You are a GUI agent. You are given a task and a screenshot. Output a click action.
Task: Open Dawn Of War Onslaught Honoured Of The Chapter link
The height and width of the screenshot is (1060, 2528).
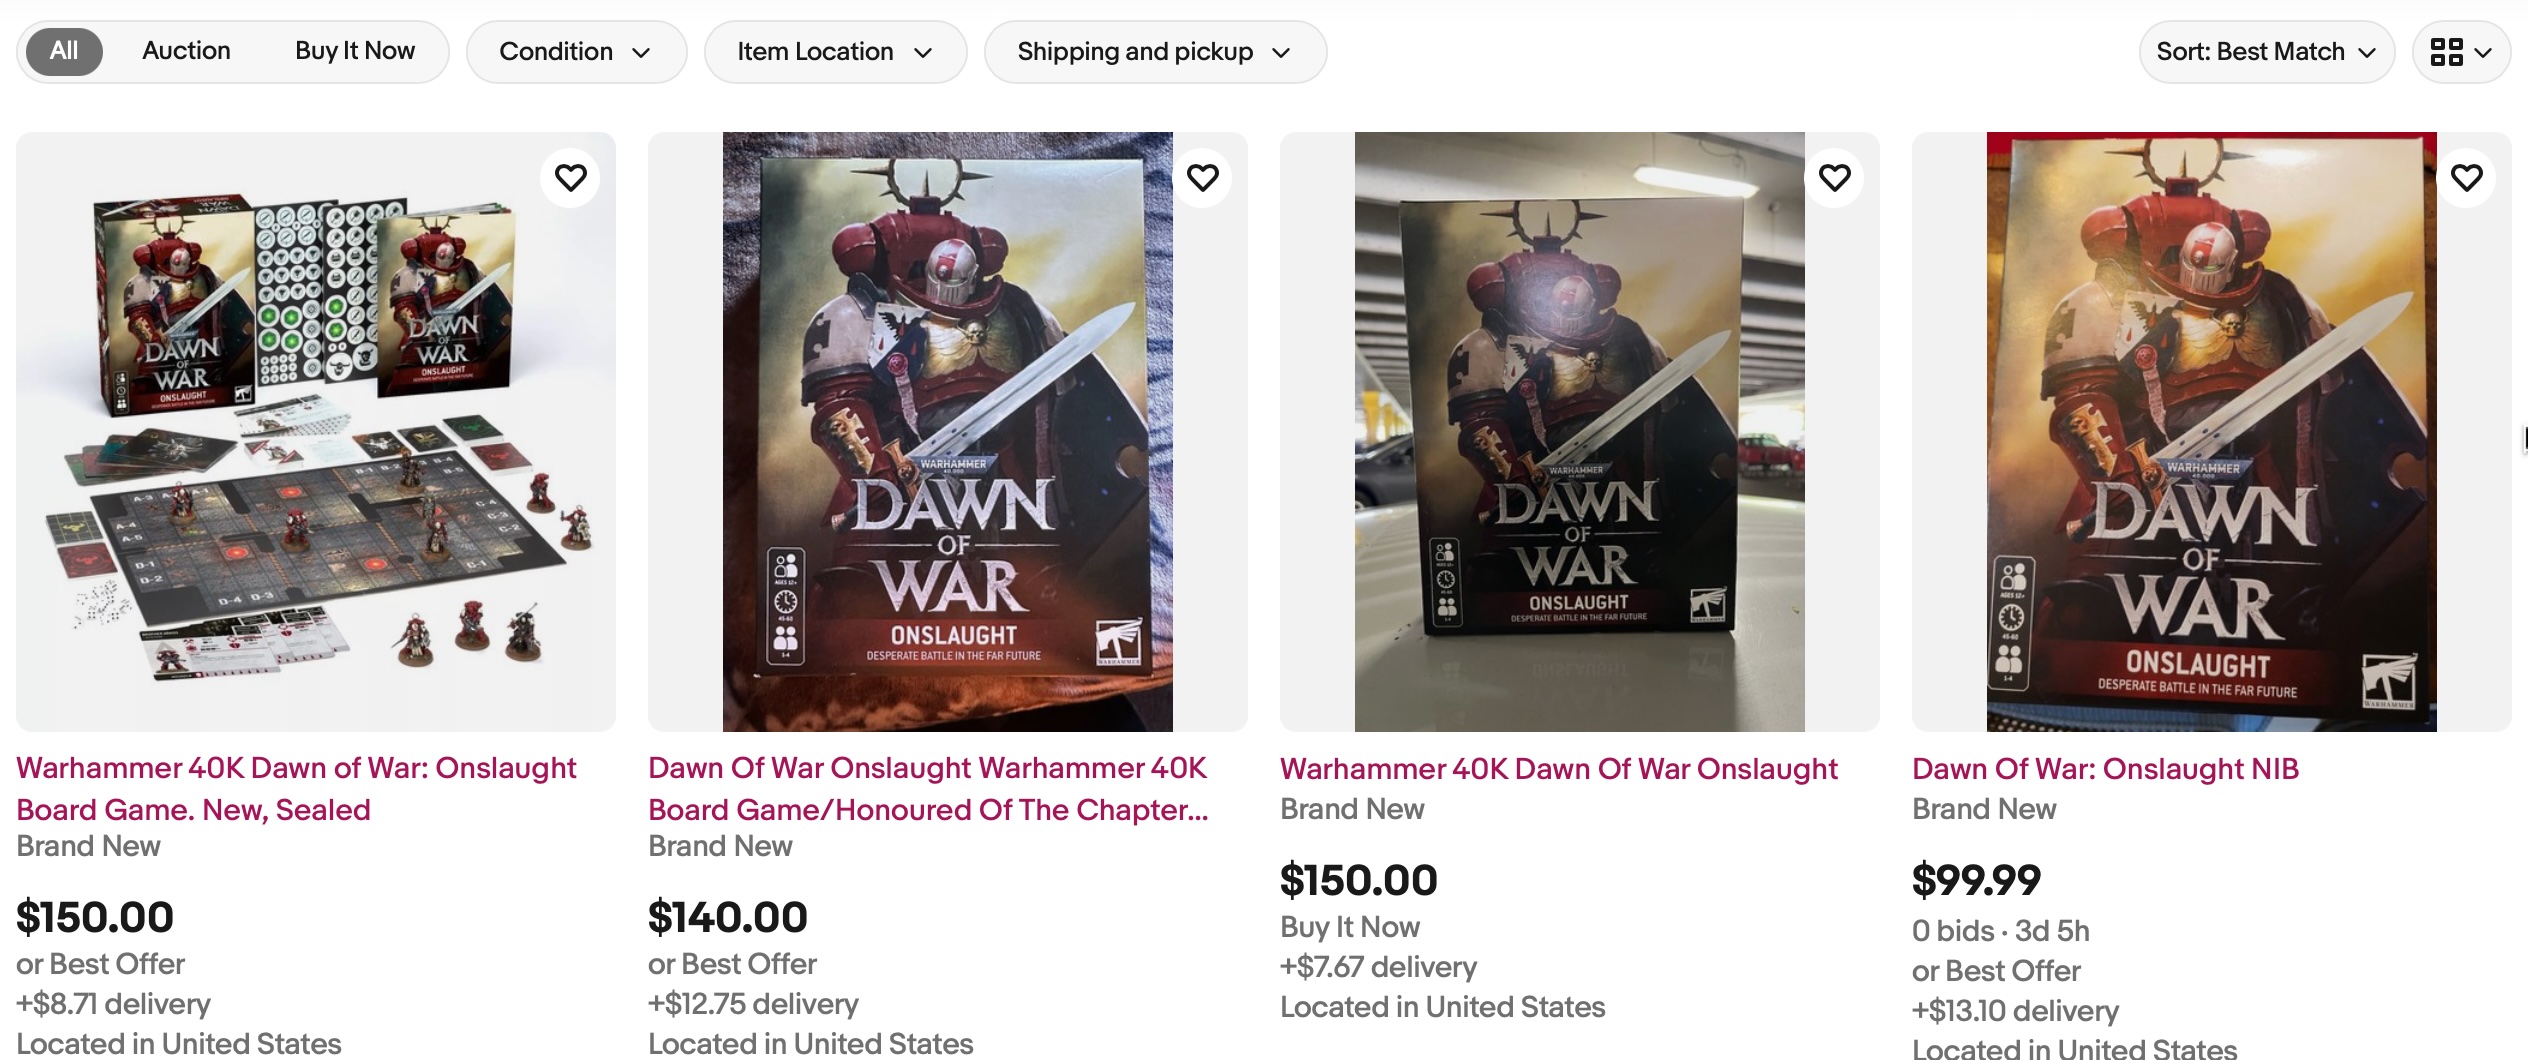(x=928, y=788)
